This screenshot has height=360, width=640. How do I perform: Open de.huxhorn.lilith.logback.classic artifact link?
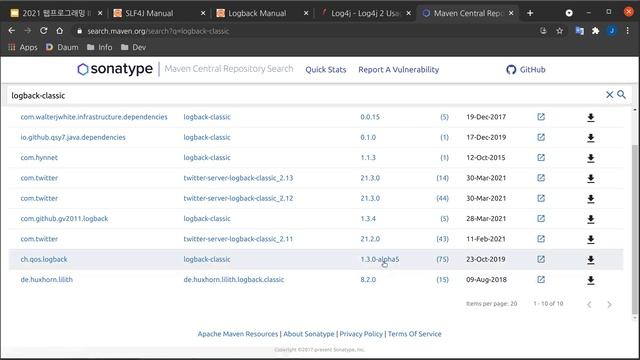click(x=233, y=280)
